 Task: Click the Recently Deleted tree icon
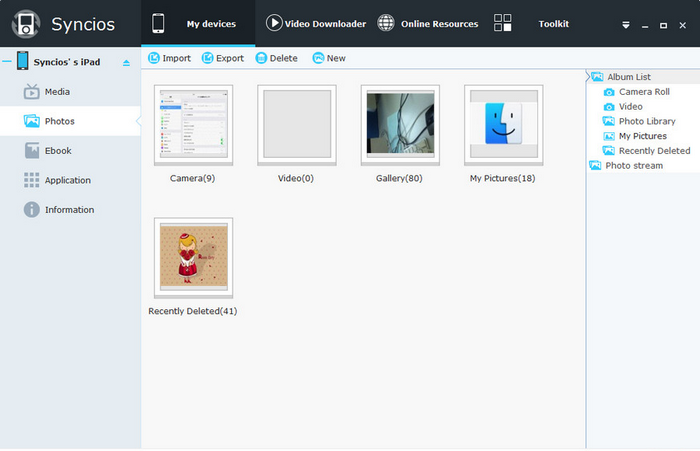[608, 150]
